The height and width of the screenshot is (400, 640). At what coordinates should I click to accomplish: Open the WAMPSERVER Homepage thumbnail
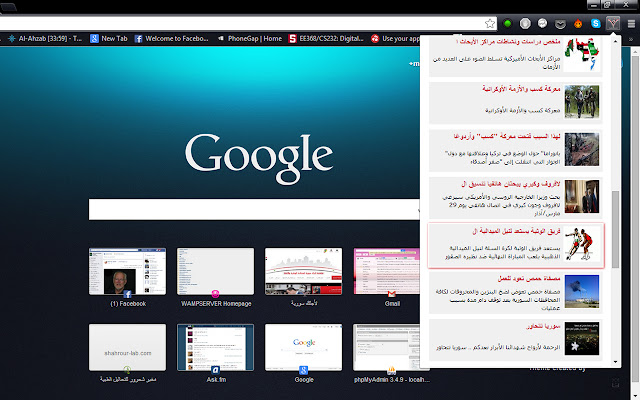coord(216,271)
